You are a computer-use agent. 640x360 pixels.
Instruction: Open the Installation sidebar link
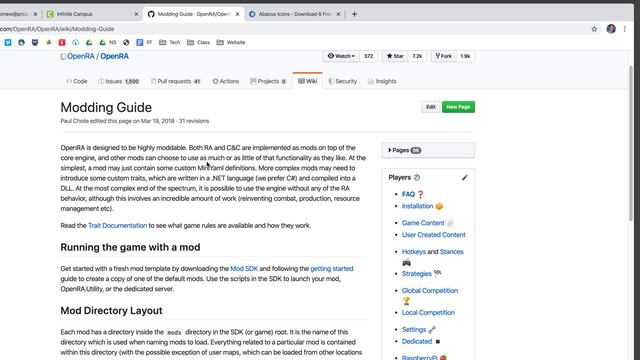pos(417,206)
